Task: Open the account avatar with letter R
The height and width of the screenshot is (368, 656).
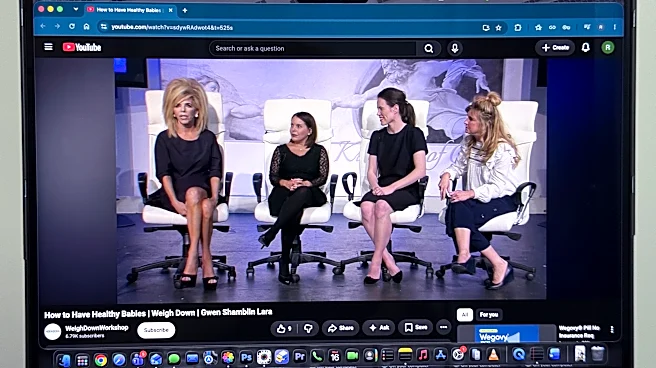Action: point(607,47)
